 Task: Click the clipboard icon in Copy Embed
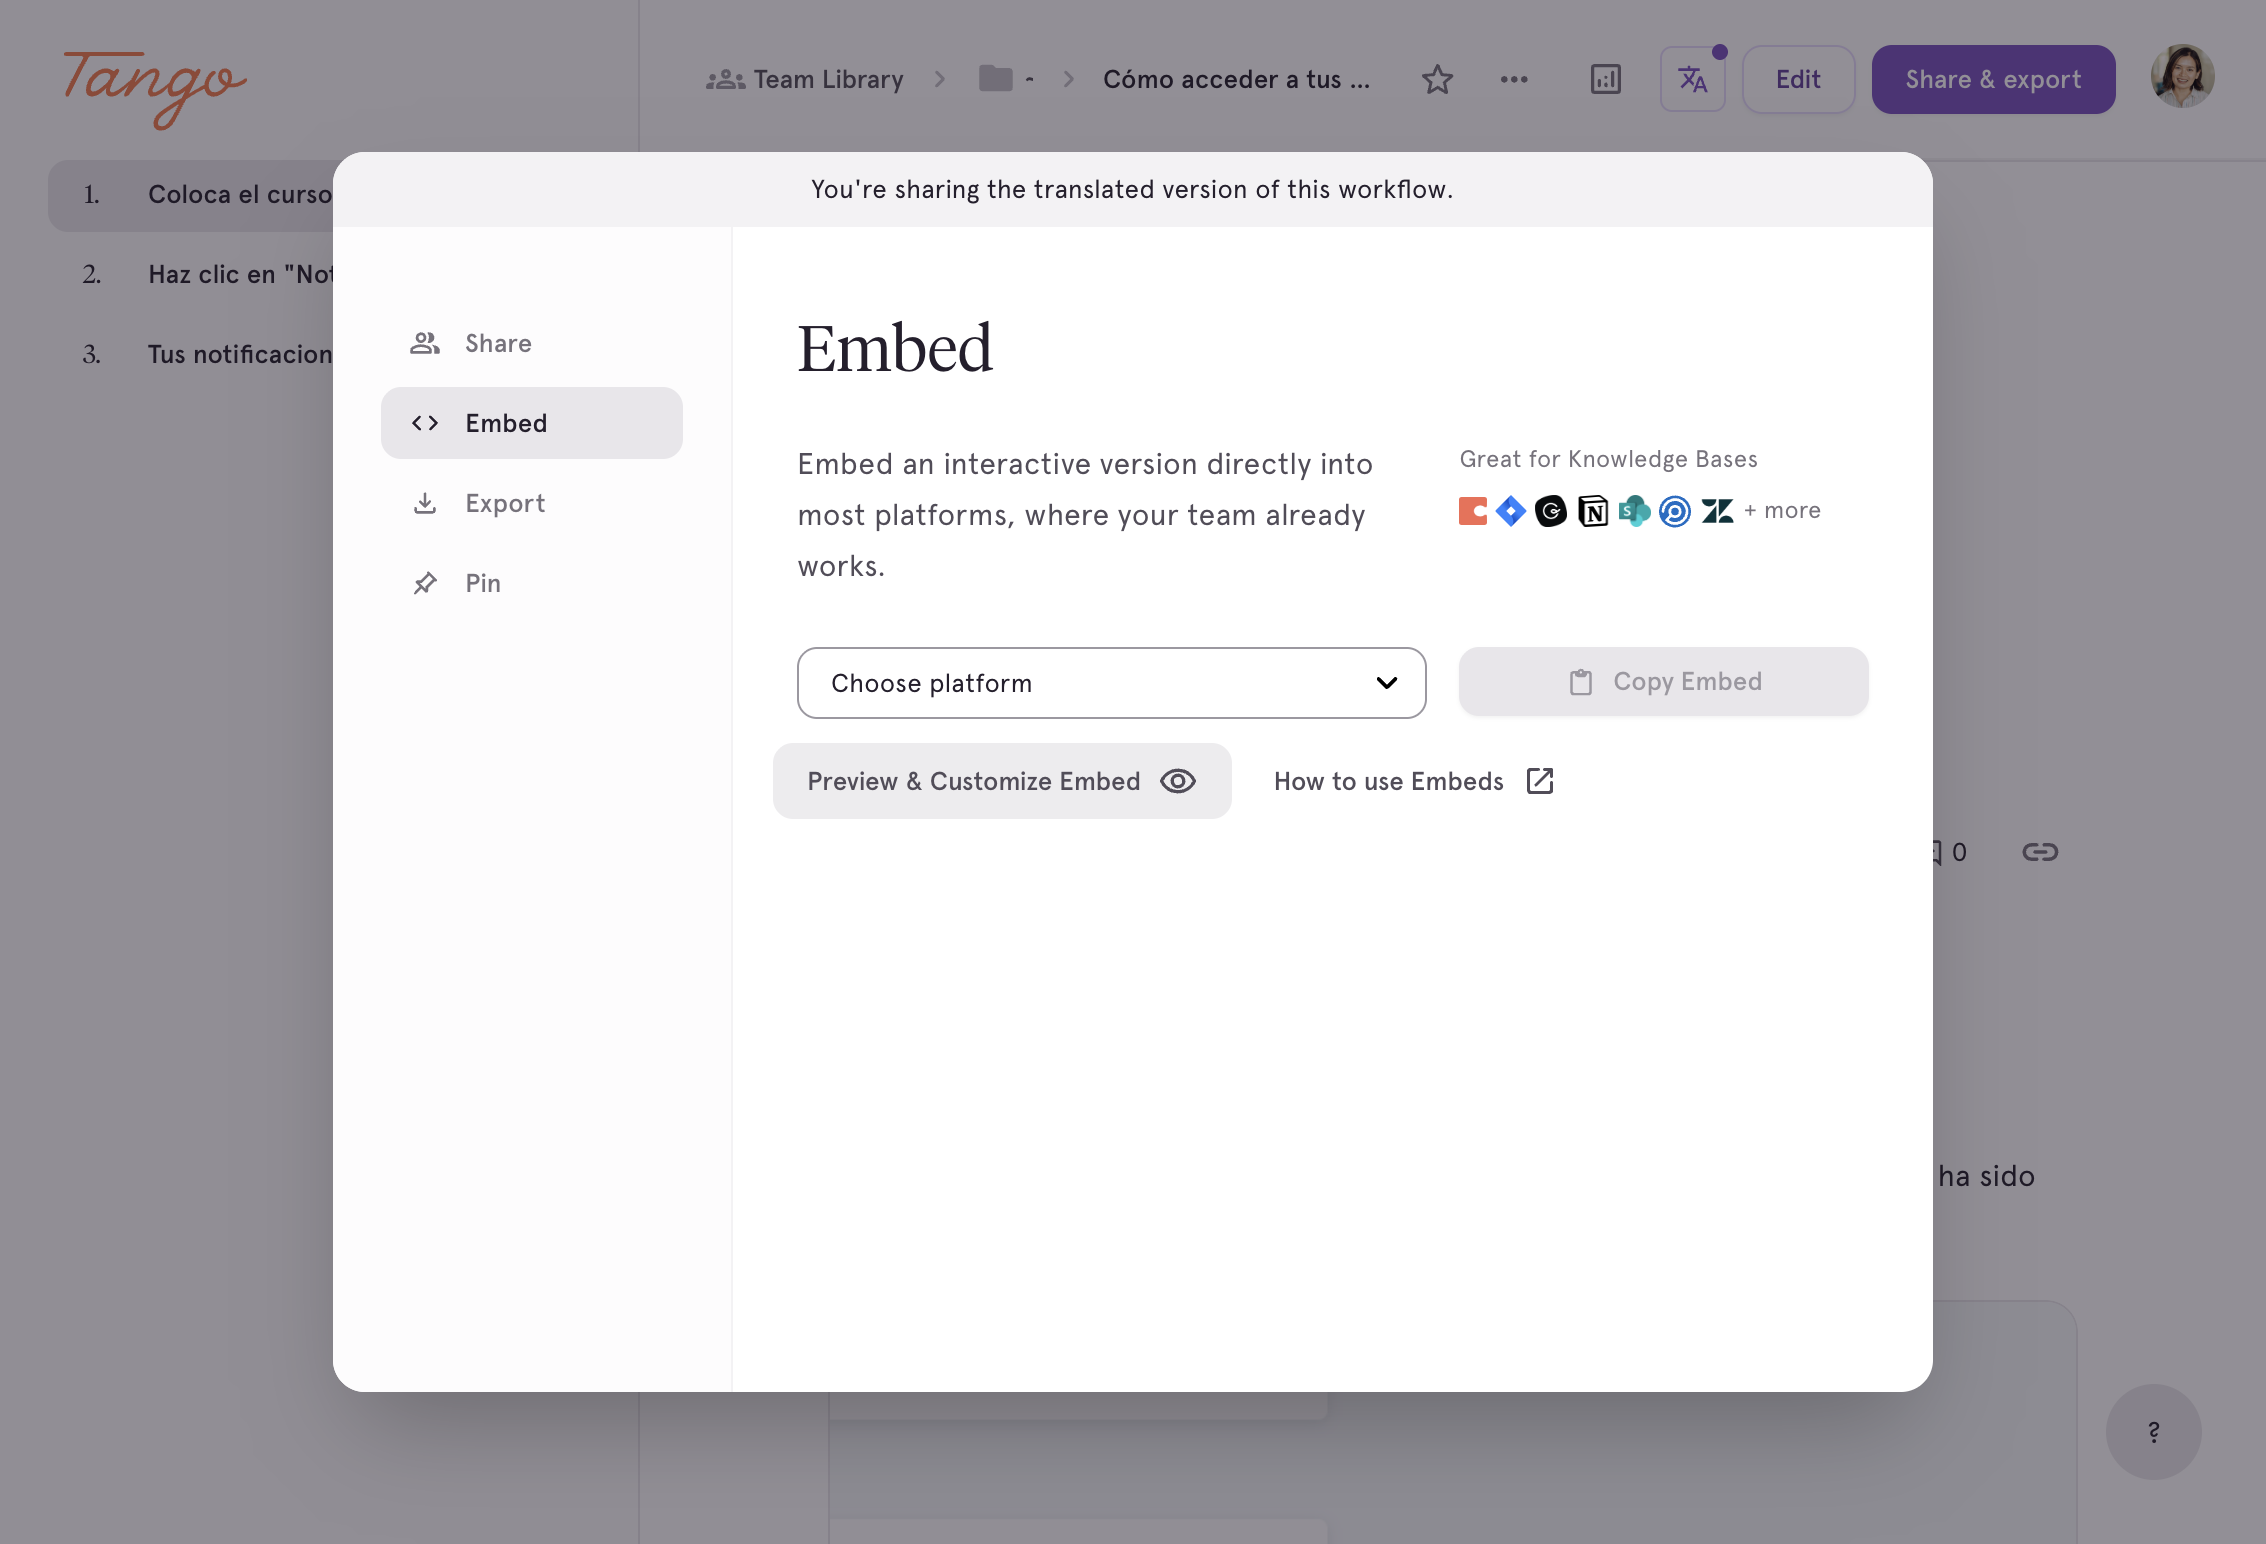[x=1580, y=682]
